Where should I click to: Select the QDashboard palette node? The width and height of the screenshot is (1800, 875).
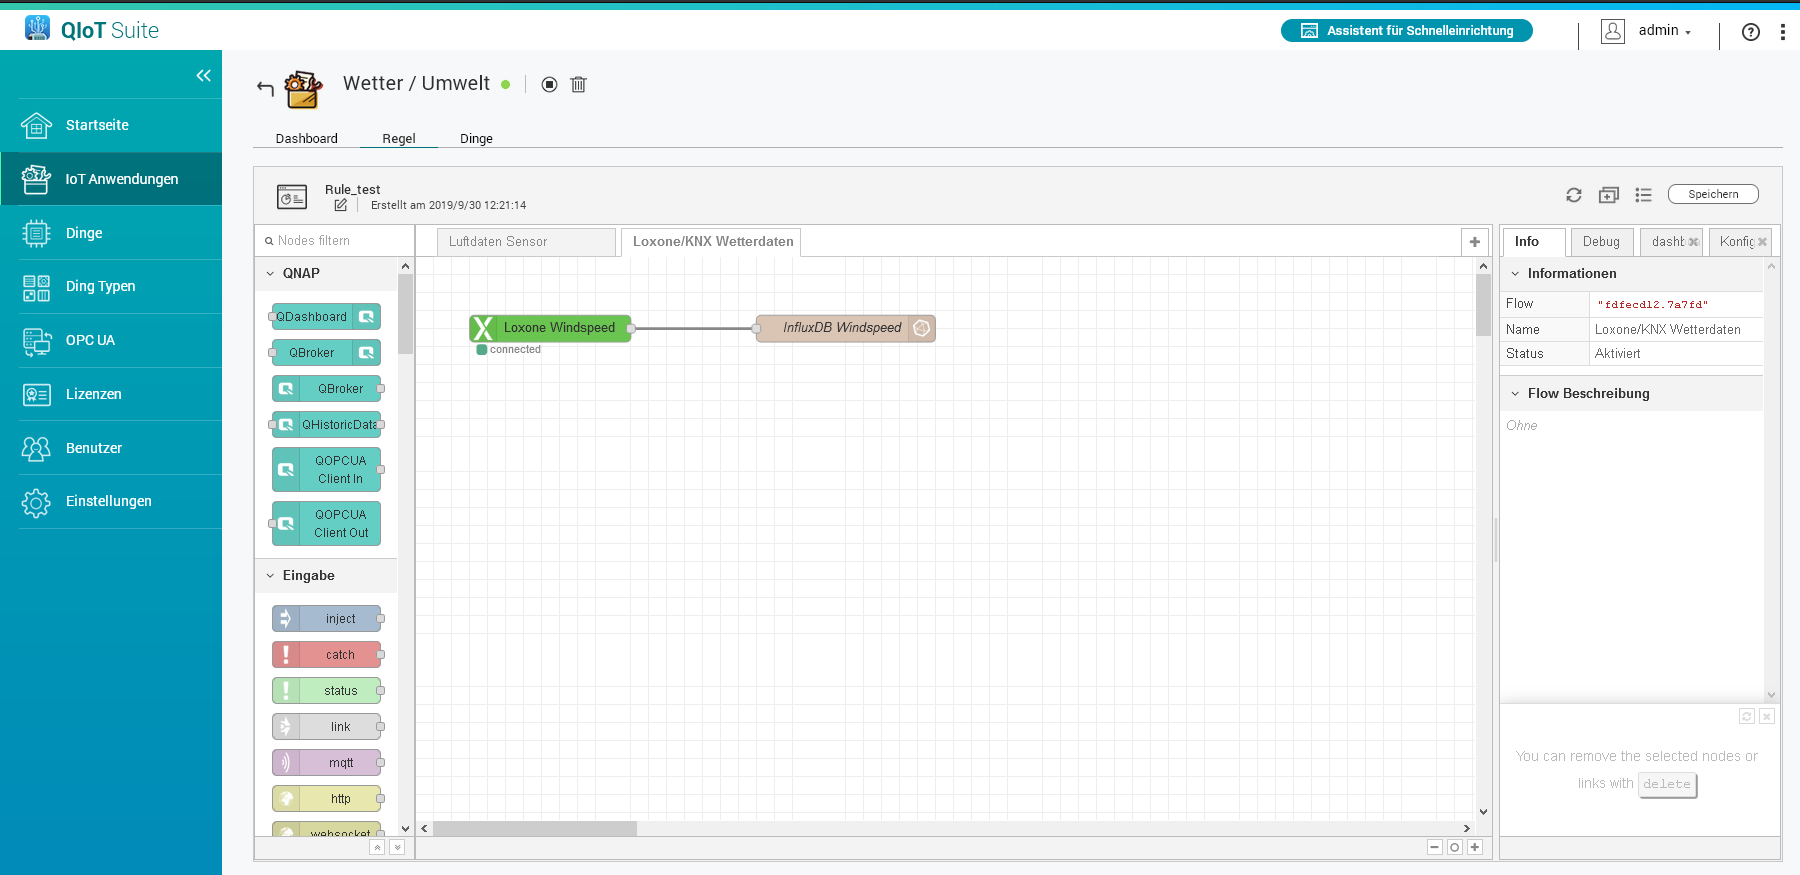click(326, 317)
